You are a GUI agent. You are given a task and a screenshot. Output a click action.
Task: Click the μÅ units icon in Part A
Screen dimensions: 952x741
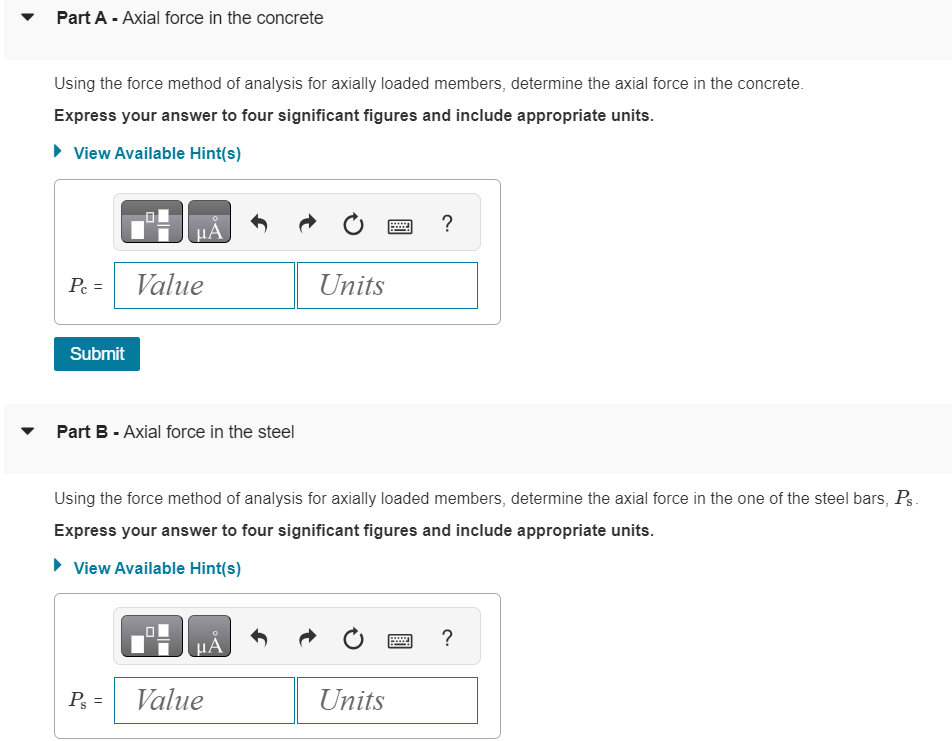click(x=210, y=222)
